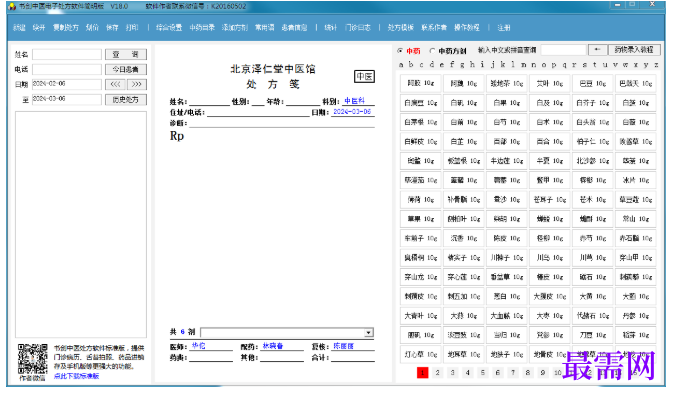Image resolution: width=674 pixels, height=397 pixels.
Task: Add herb 冰片 10g
Action: coord(636,180)
